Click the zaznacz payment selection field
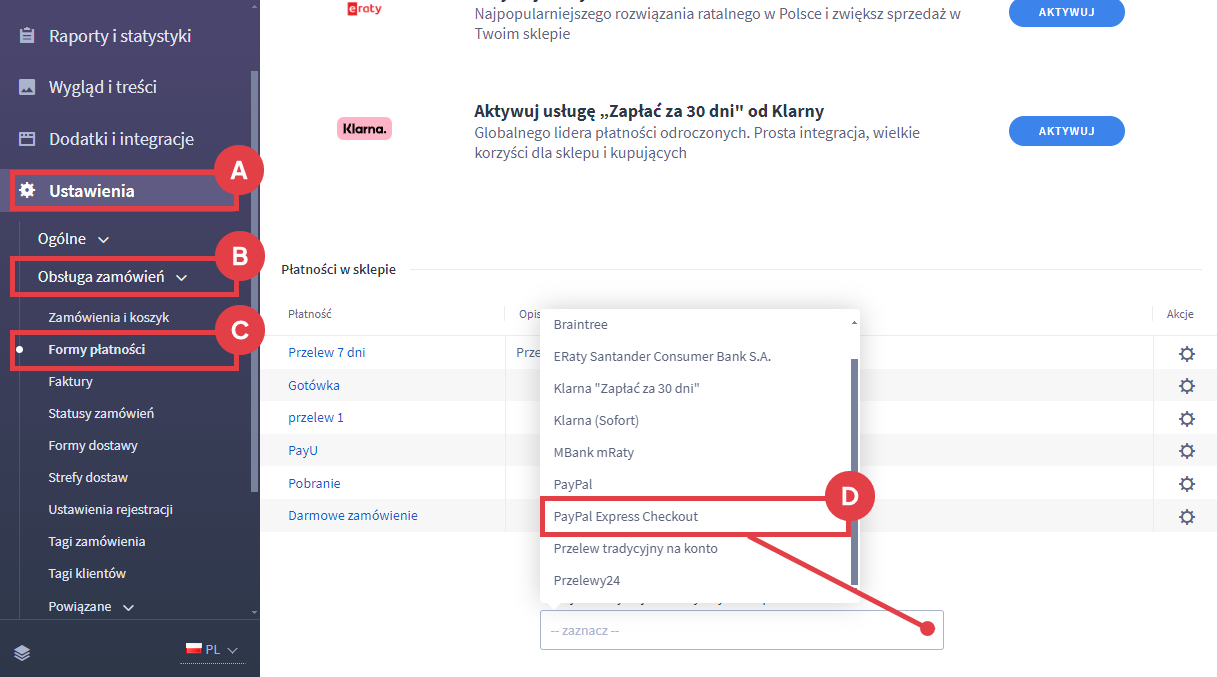Viewport: 1217px width, 677px height. (741, 631)
